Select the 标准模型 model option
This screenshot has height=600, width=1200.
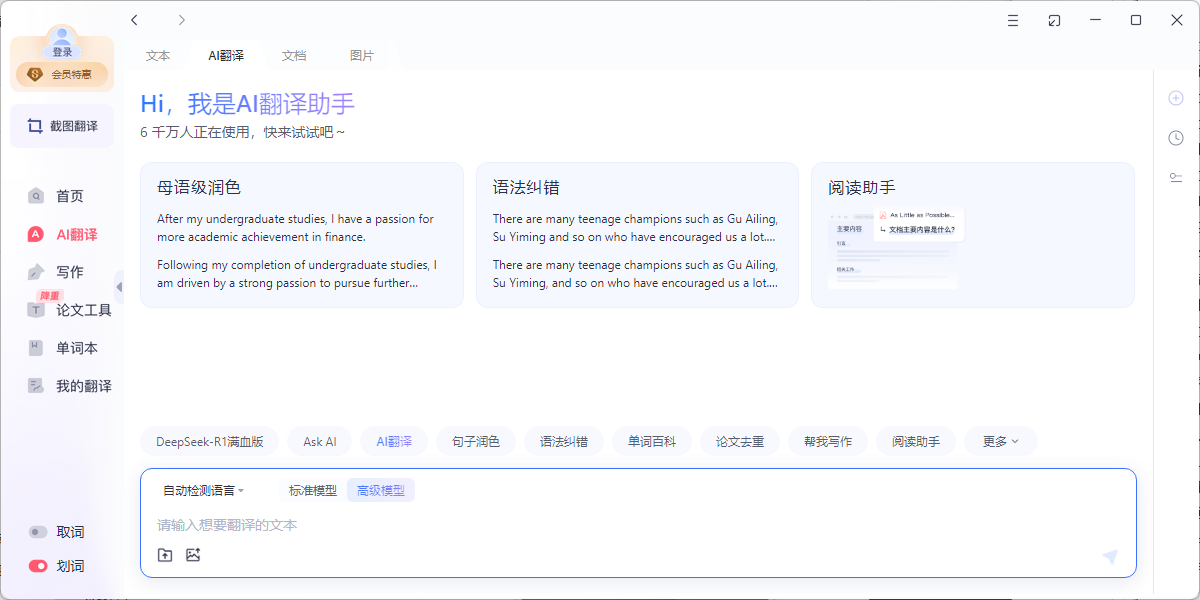(x=313, y=490)
